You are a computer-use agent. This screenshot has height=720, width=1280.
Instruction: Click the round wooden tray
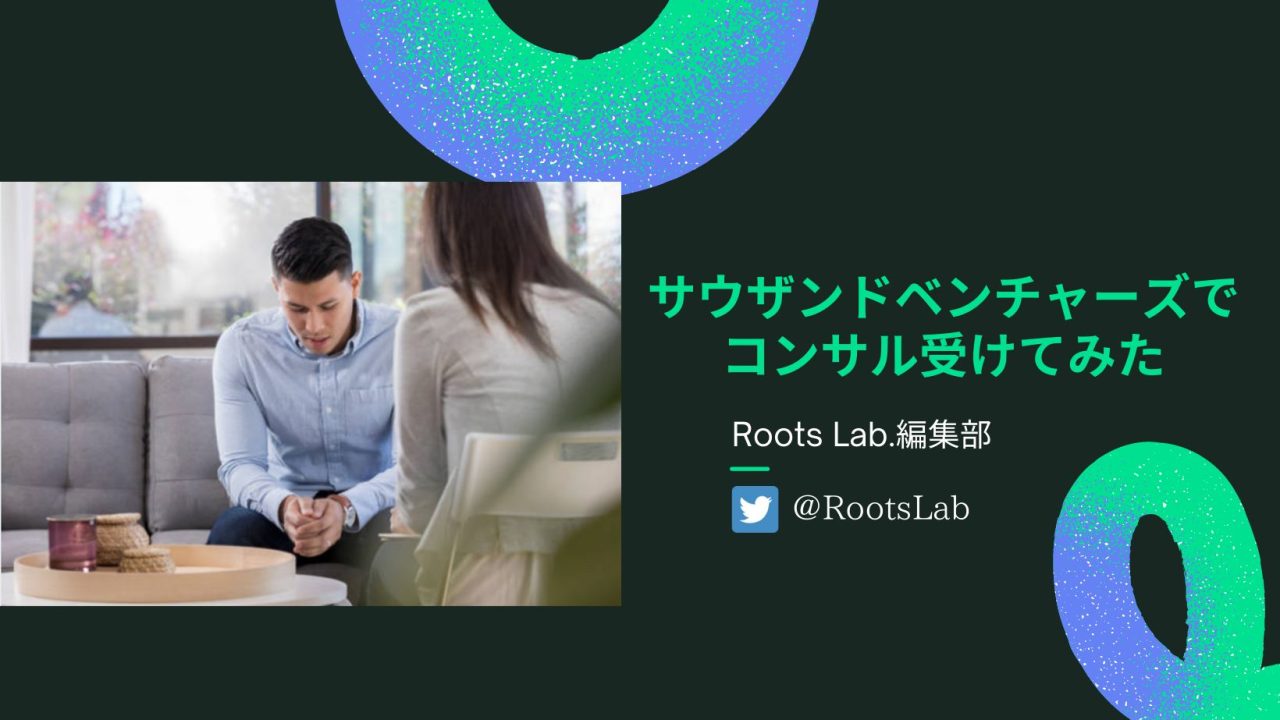coord(155,576)
